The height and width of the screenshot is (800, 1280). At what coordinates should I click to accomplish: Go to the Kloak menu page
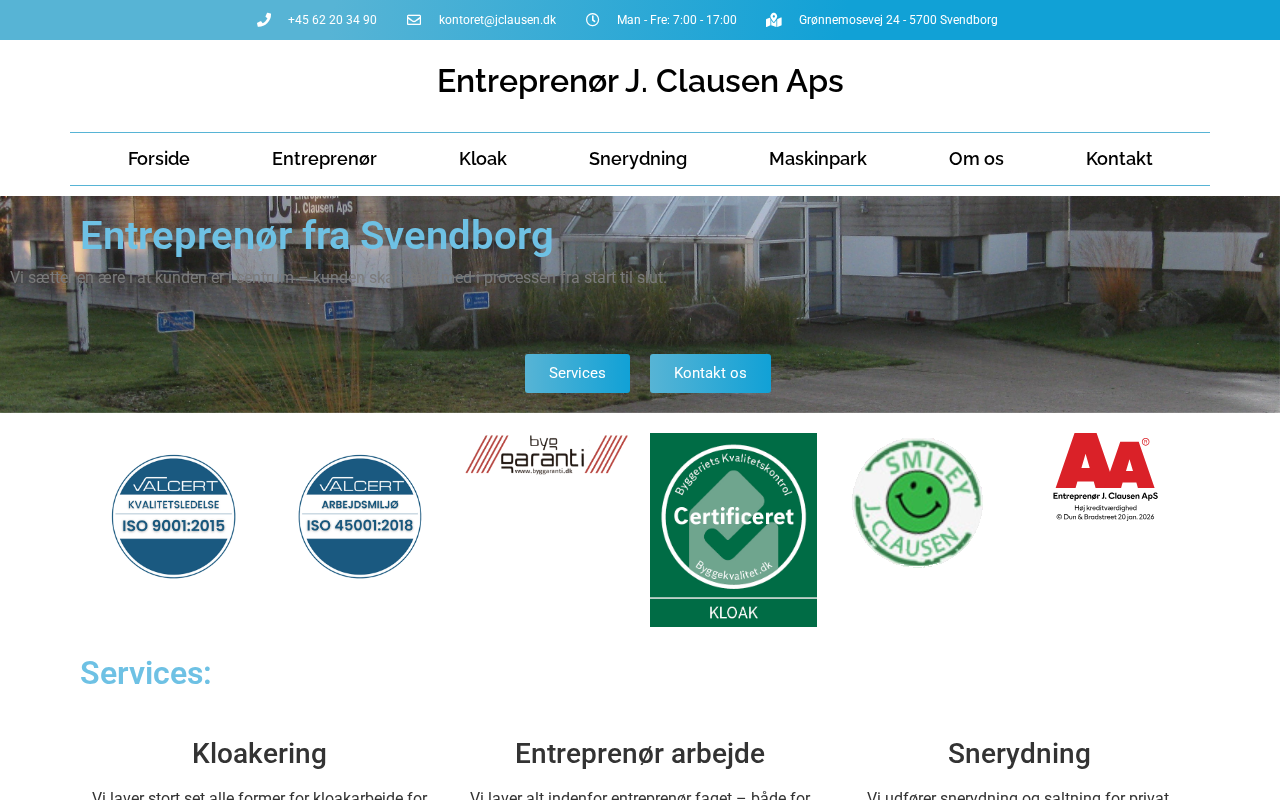click(483, 159)
